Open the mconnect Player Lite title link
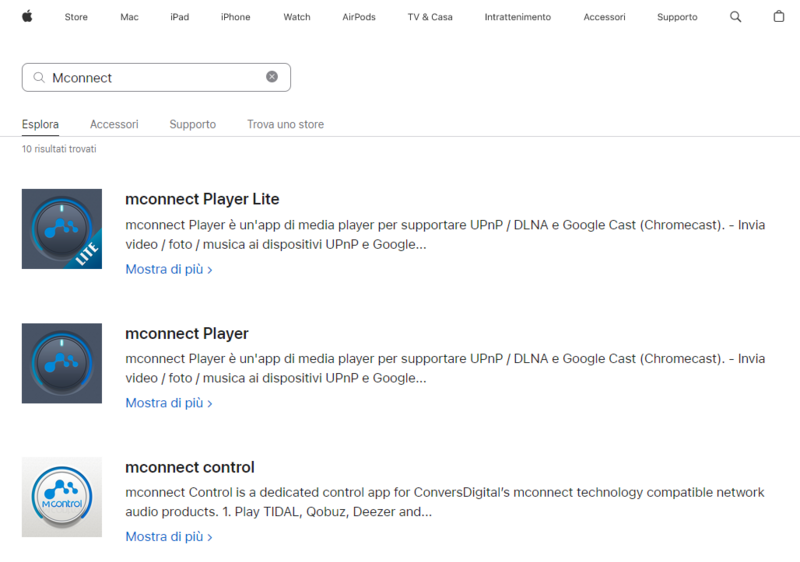The height and width of the screenshot is (562, 800). click(x=202, y=199)
